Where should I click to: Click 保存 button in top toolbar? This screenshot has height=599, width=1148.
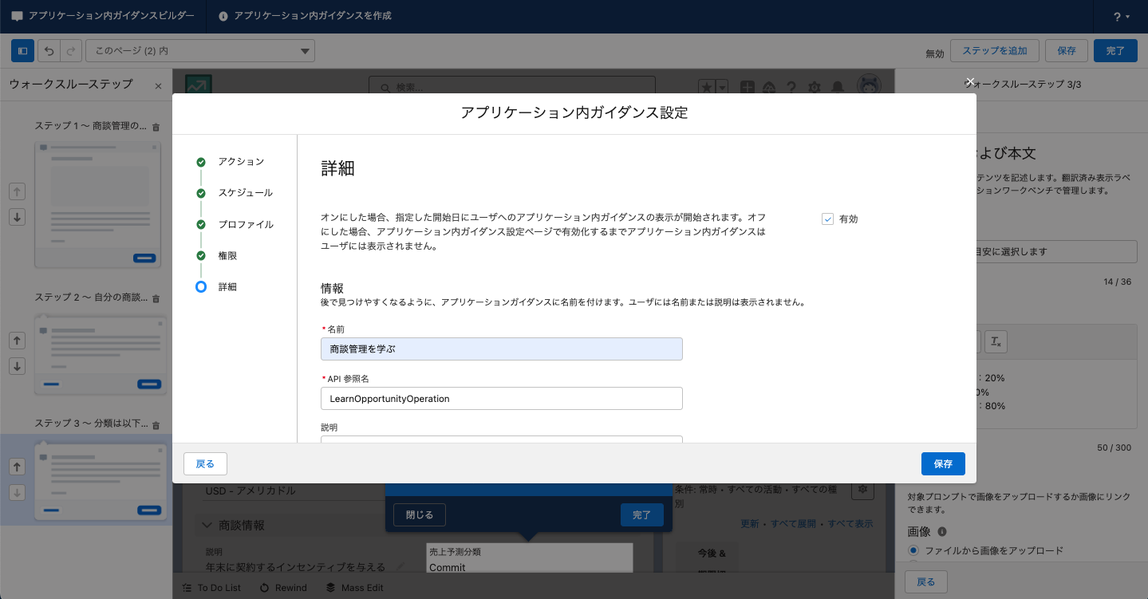click(1067, 51)
